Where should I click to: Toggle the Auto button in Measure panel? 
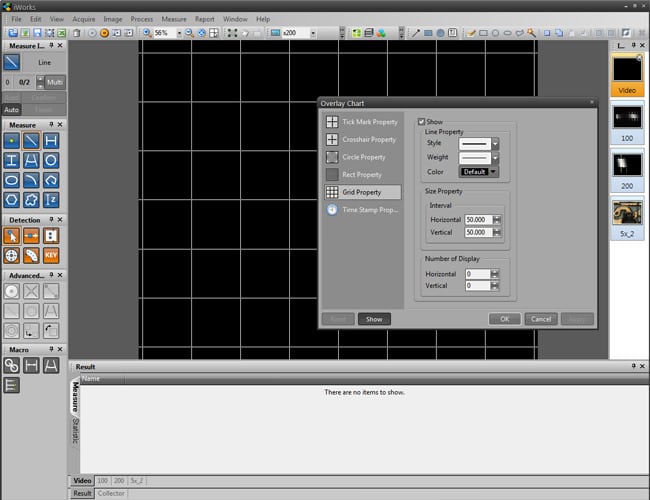[12, 110]
